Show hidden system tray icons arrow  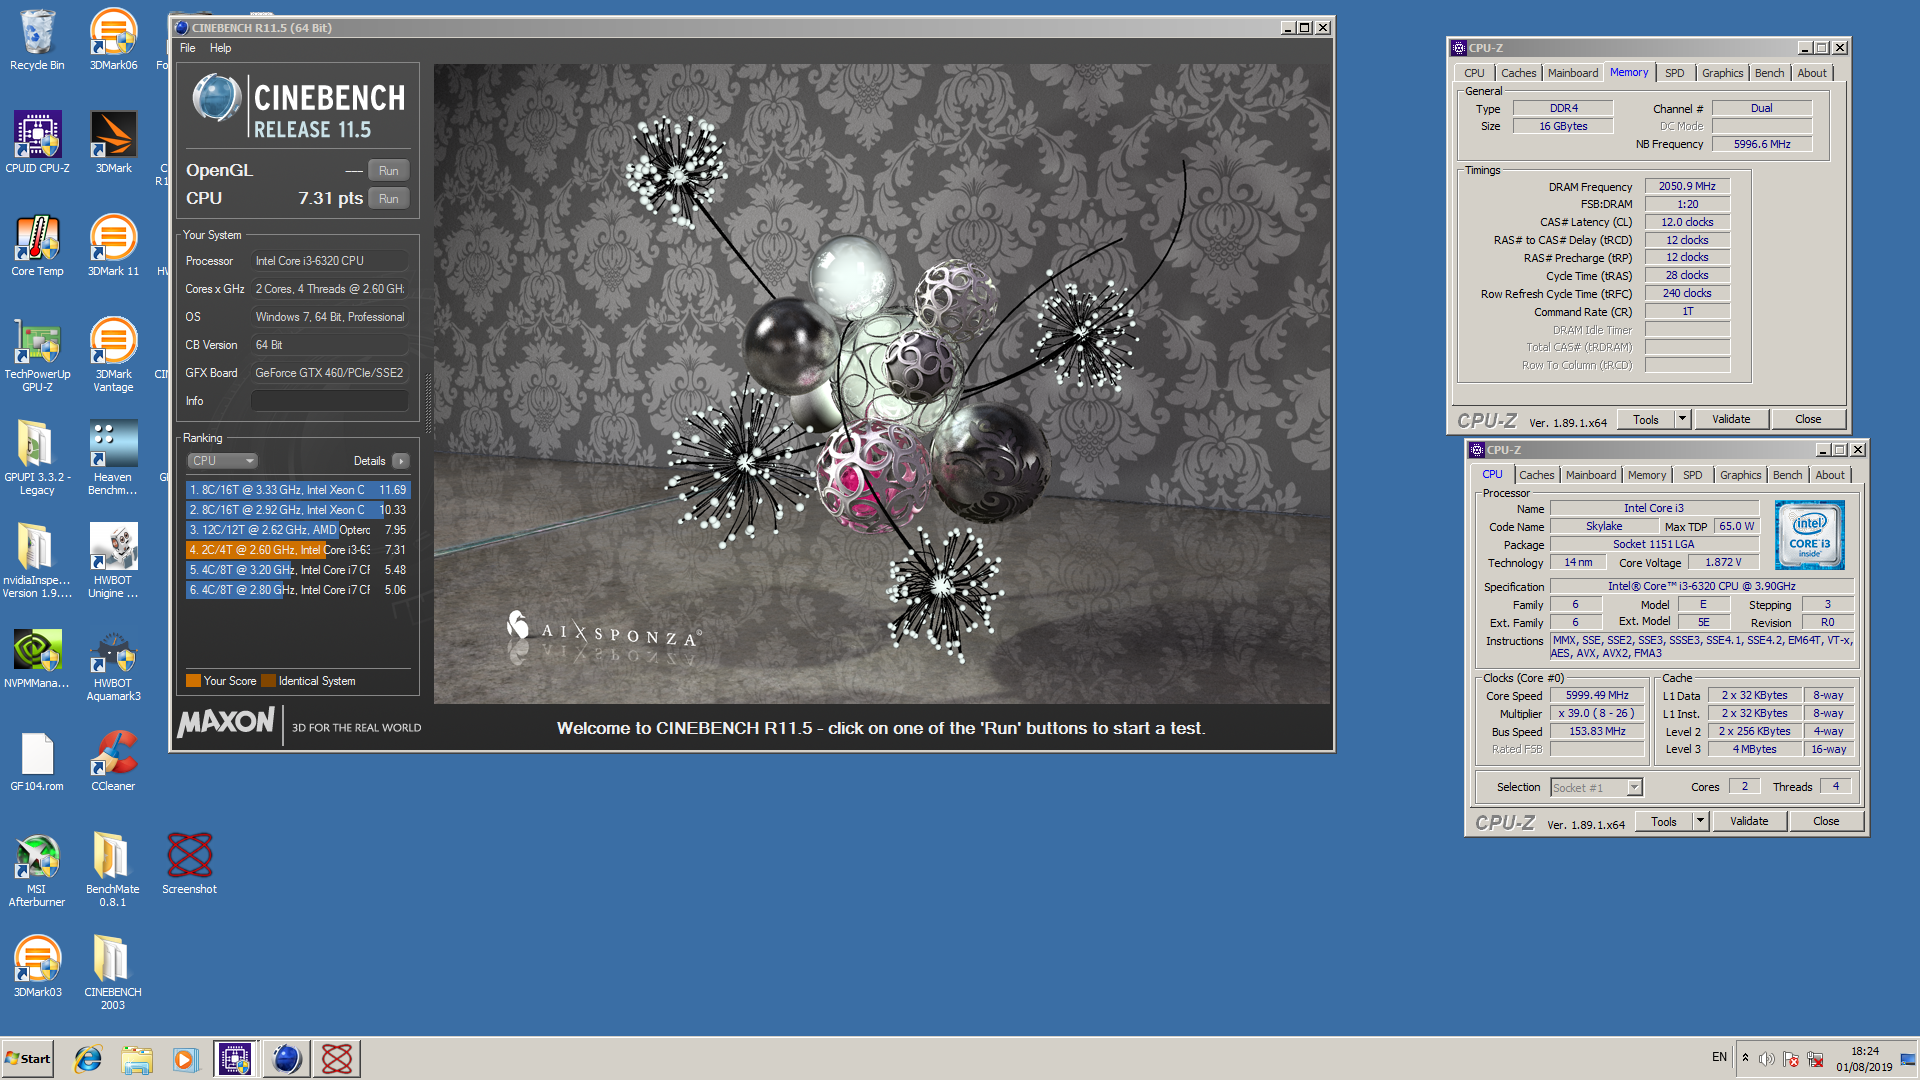(x=1745, y=1058)
